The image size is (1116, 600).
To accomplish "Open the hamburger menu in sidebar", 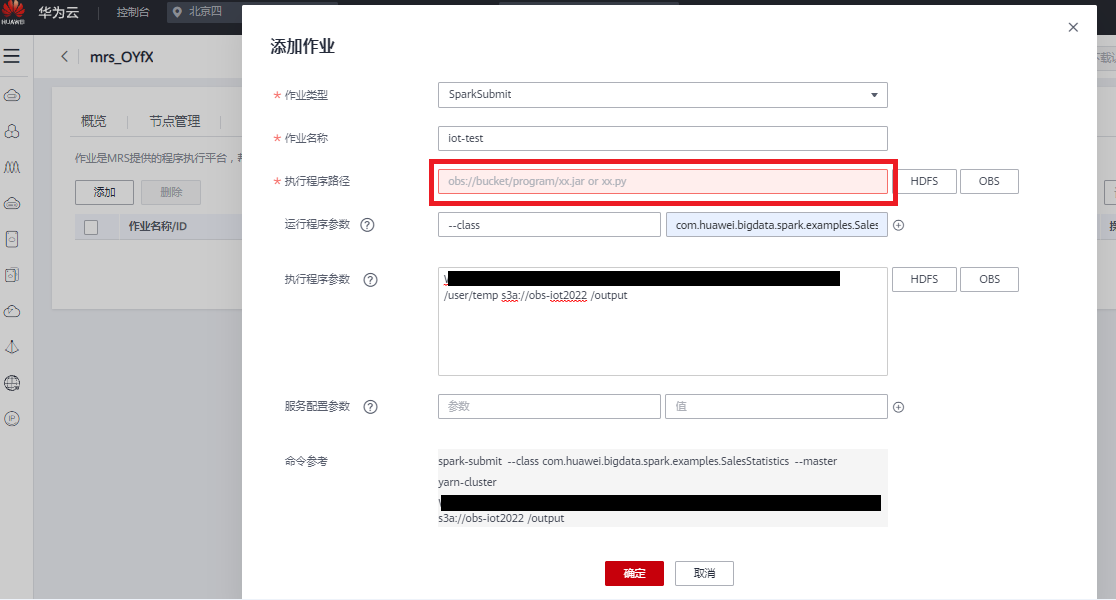I will [x=11, y=56].
